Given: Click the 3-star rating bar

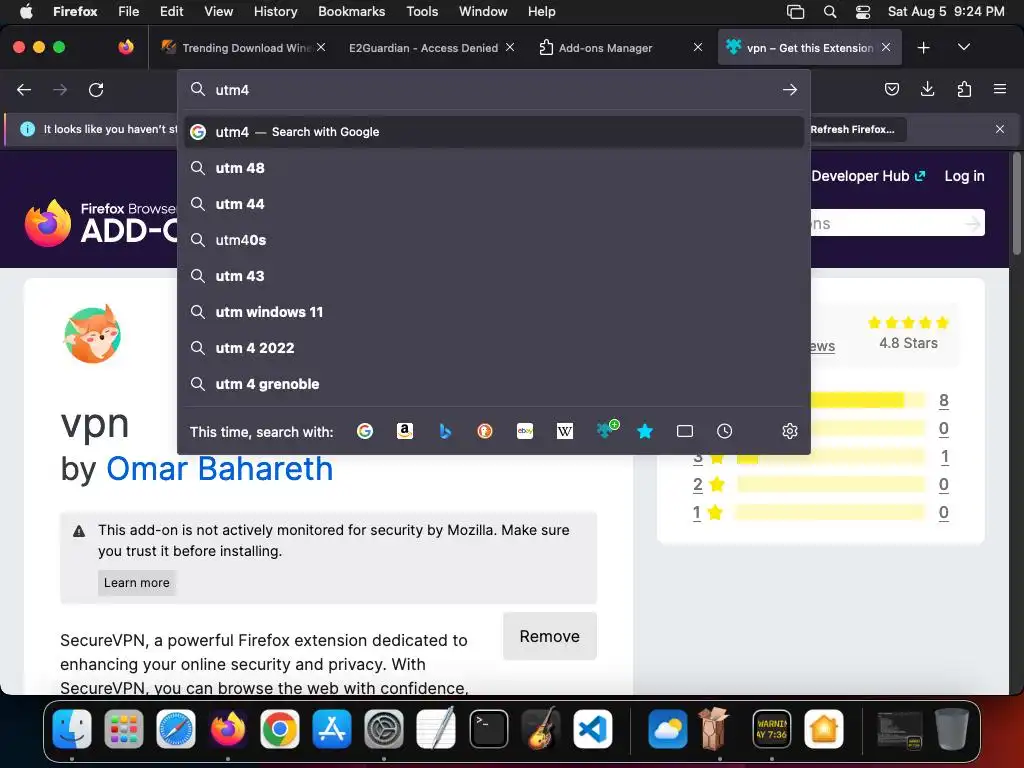Looking at the screenshot, I should coord(831,456).
